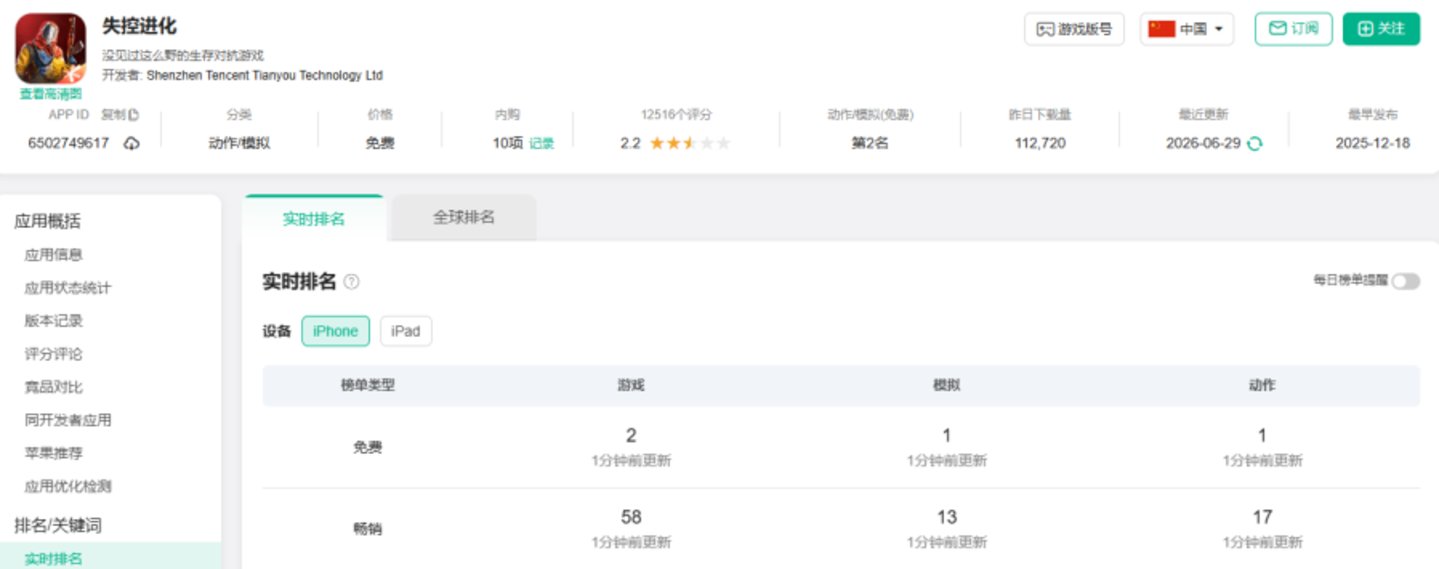This screenshot has width=1439, height=569.
Task: Select the iPad device option
Action: coord(406,331)
